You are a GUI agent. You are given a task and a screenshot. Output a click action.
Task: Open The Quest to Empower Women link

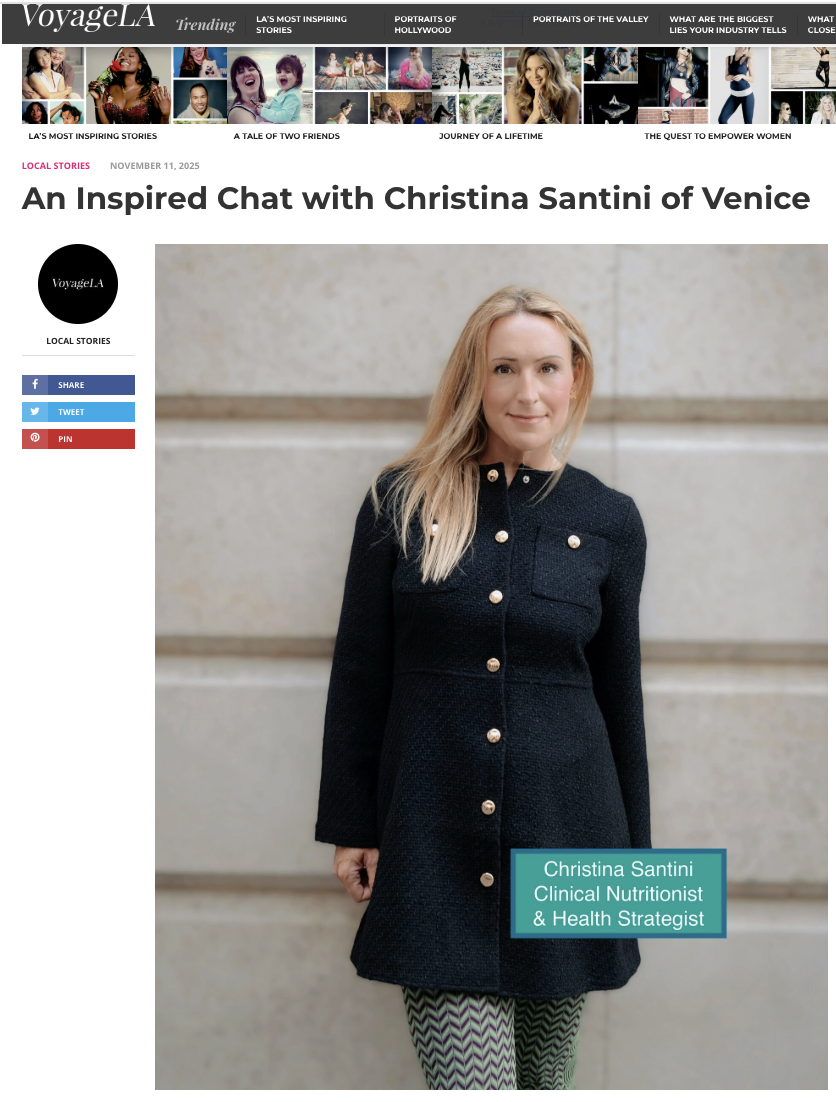tap(717, 136)
